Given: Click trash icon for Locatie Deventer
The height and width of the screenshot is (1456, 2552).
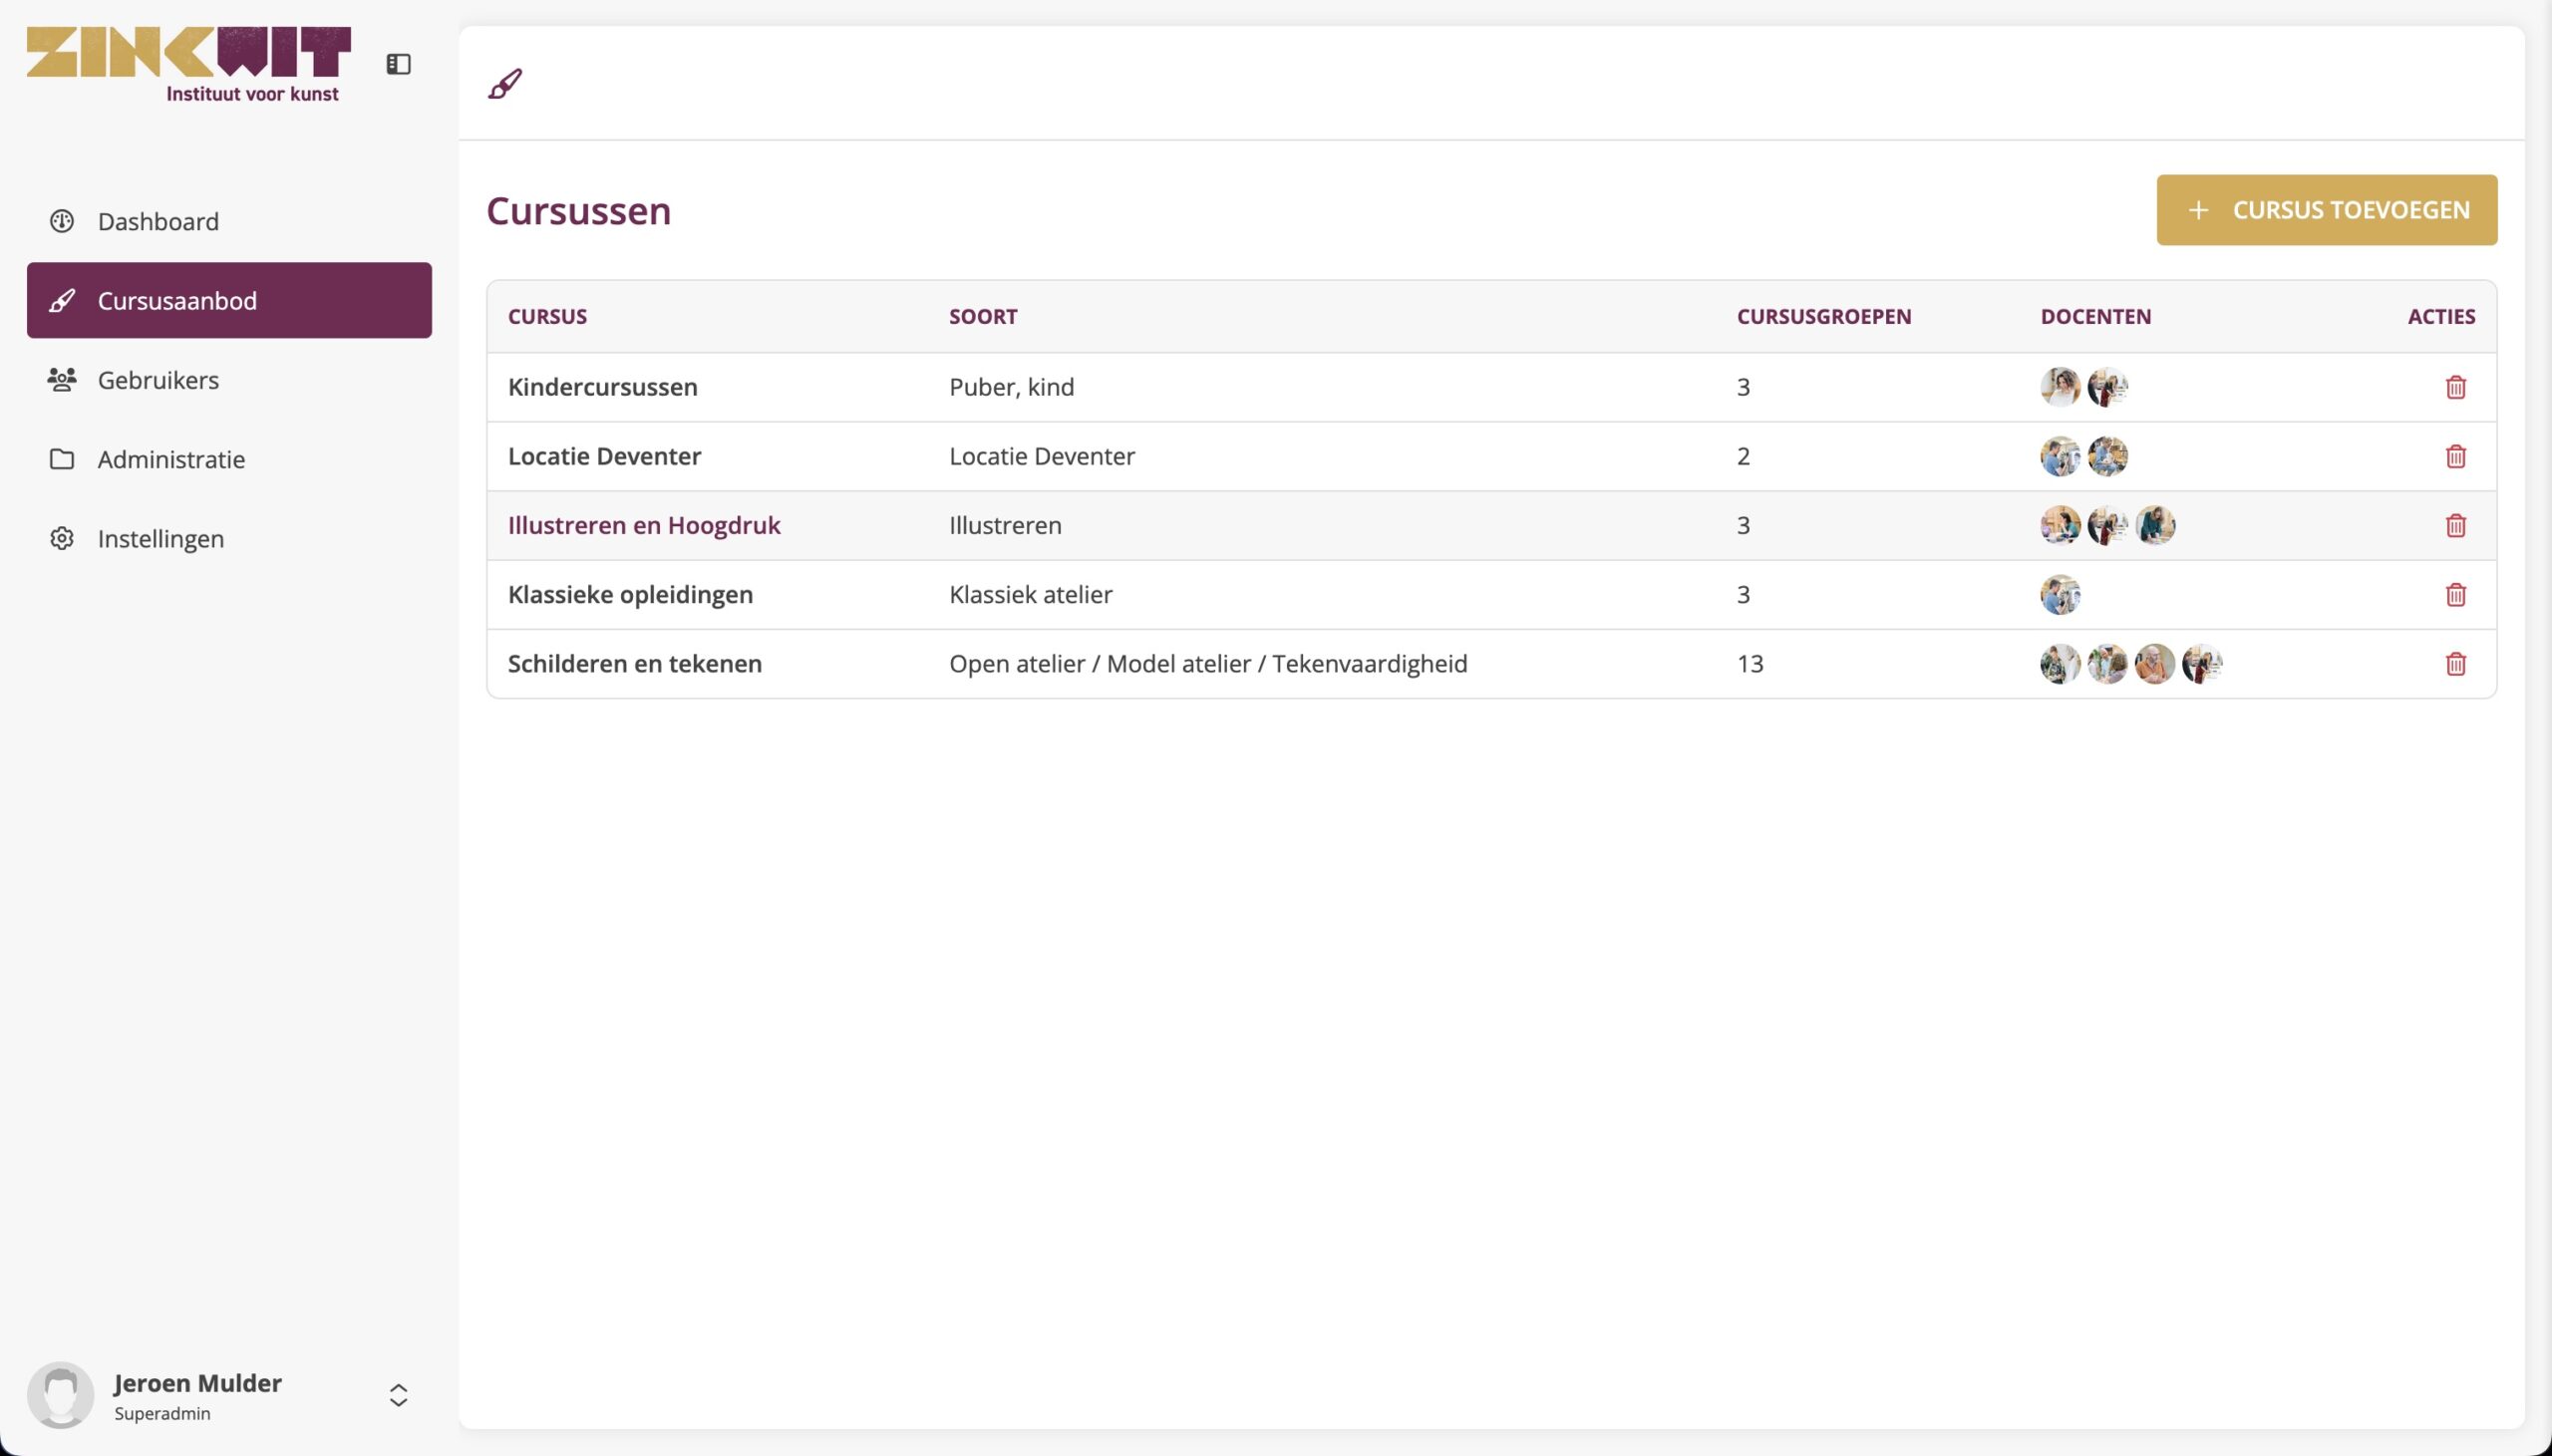Looking at the screenshot, I should click(2455, 456).
